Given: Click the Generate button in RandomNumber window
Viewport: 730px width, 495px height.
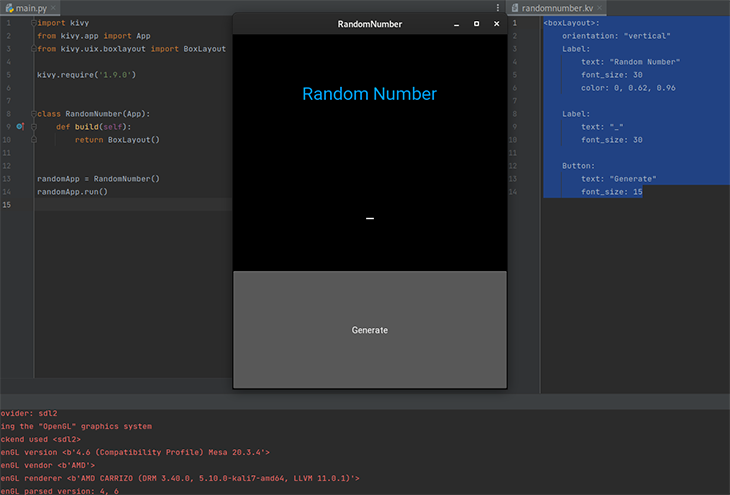Looking at the screenshot, I should tap(370, 330).
